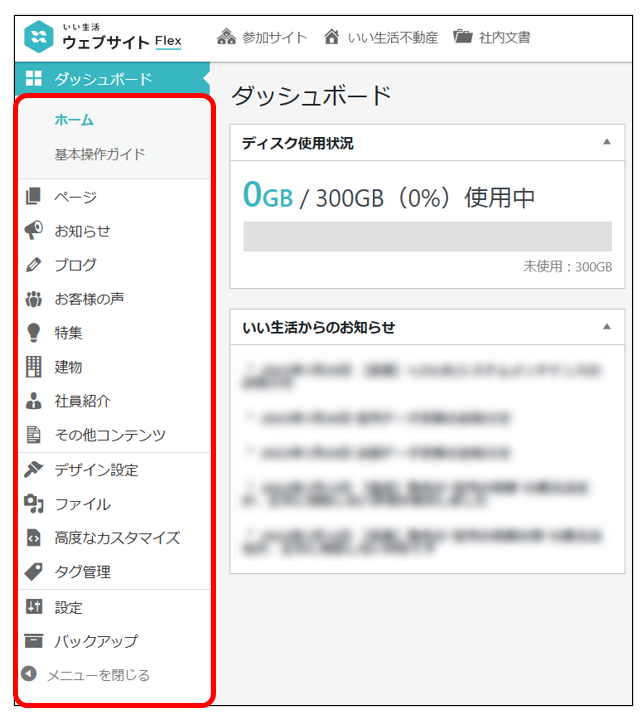Select the ブログ pencil icon

point(33,265)
